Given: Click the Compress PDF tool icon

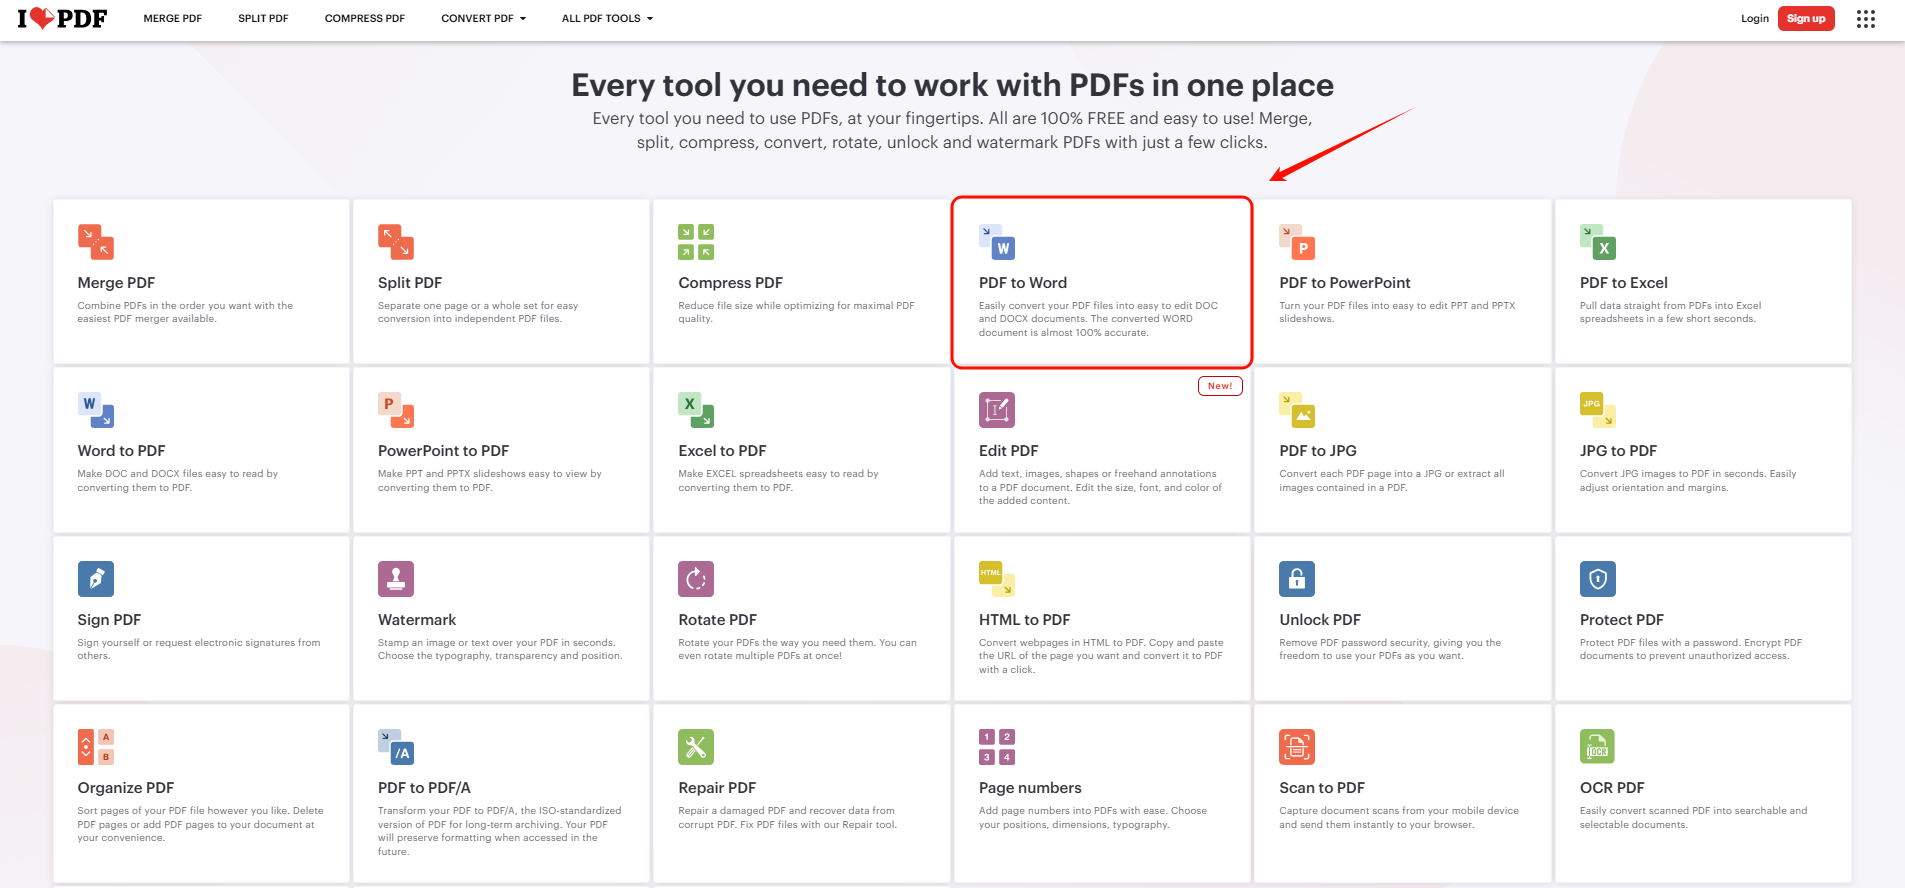Looking at the screenshot, I should coord(696,242).
